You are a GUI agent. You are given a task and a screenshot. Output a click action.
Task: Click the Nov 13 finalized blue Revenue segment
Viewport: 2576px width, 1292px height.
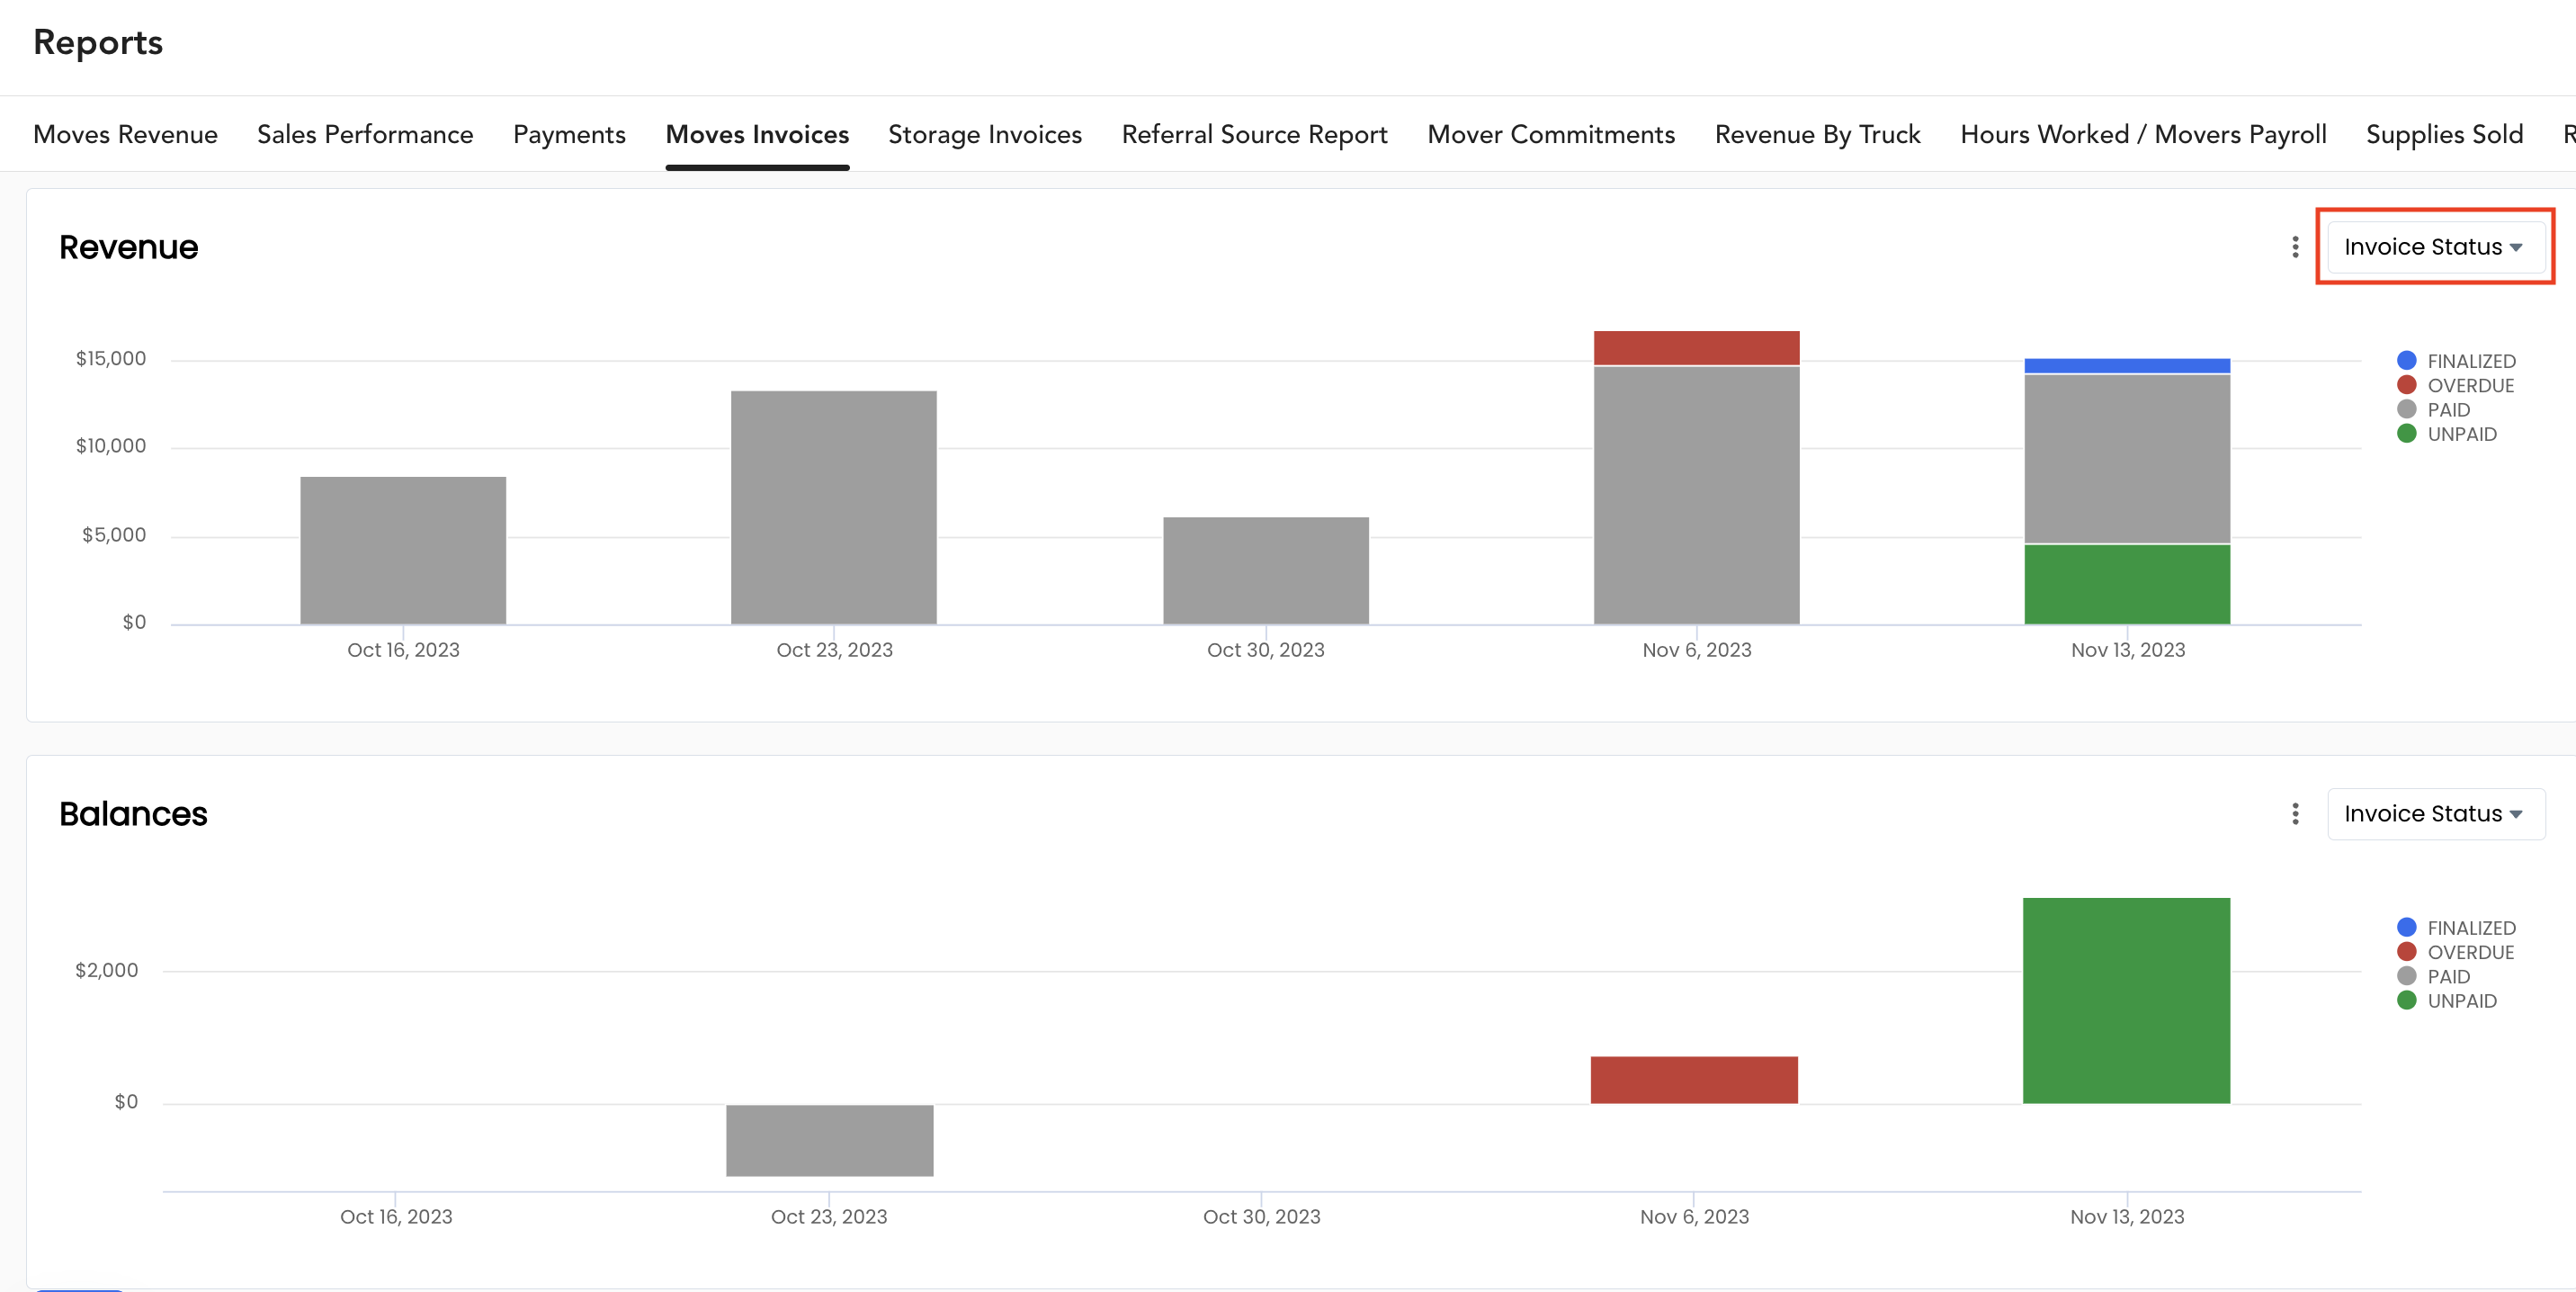(2127, 366)
